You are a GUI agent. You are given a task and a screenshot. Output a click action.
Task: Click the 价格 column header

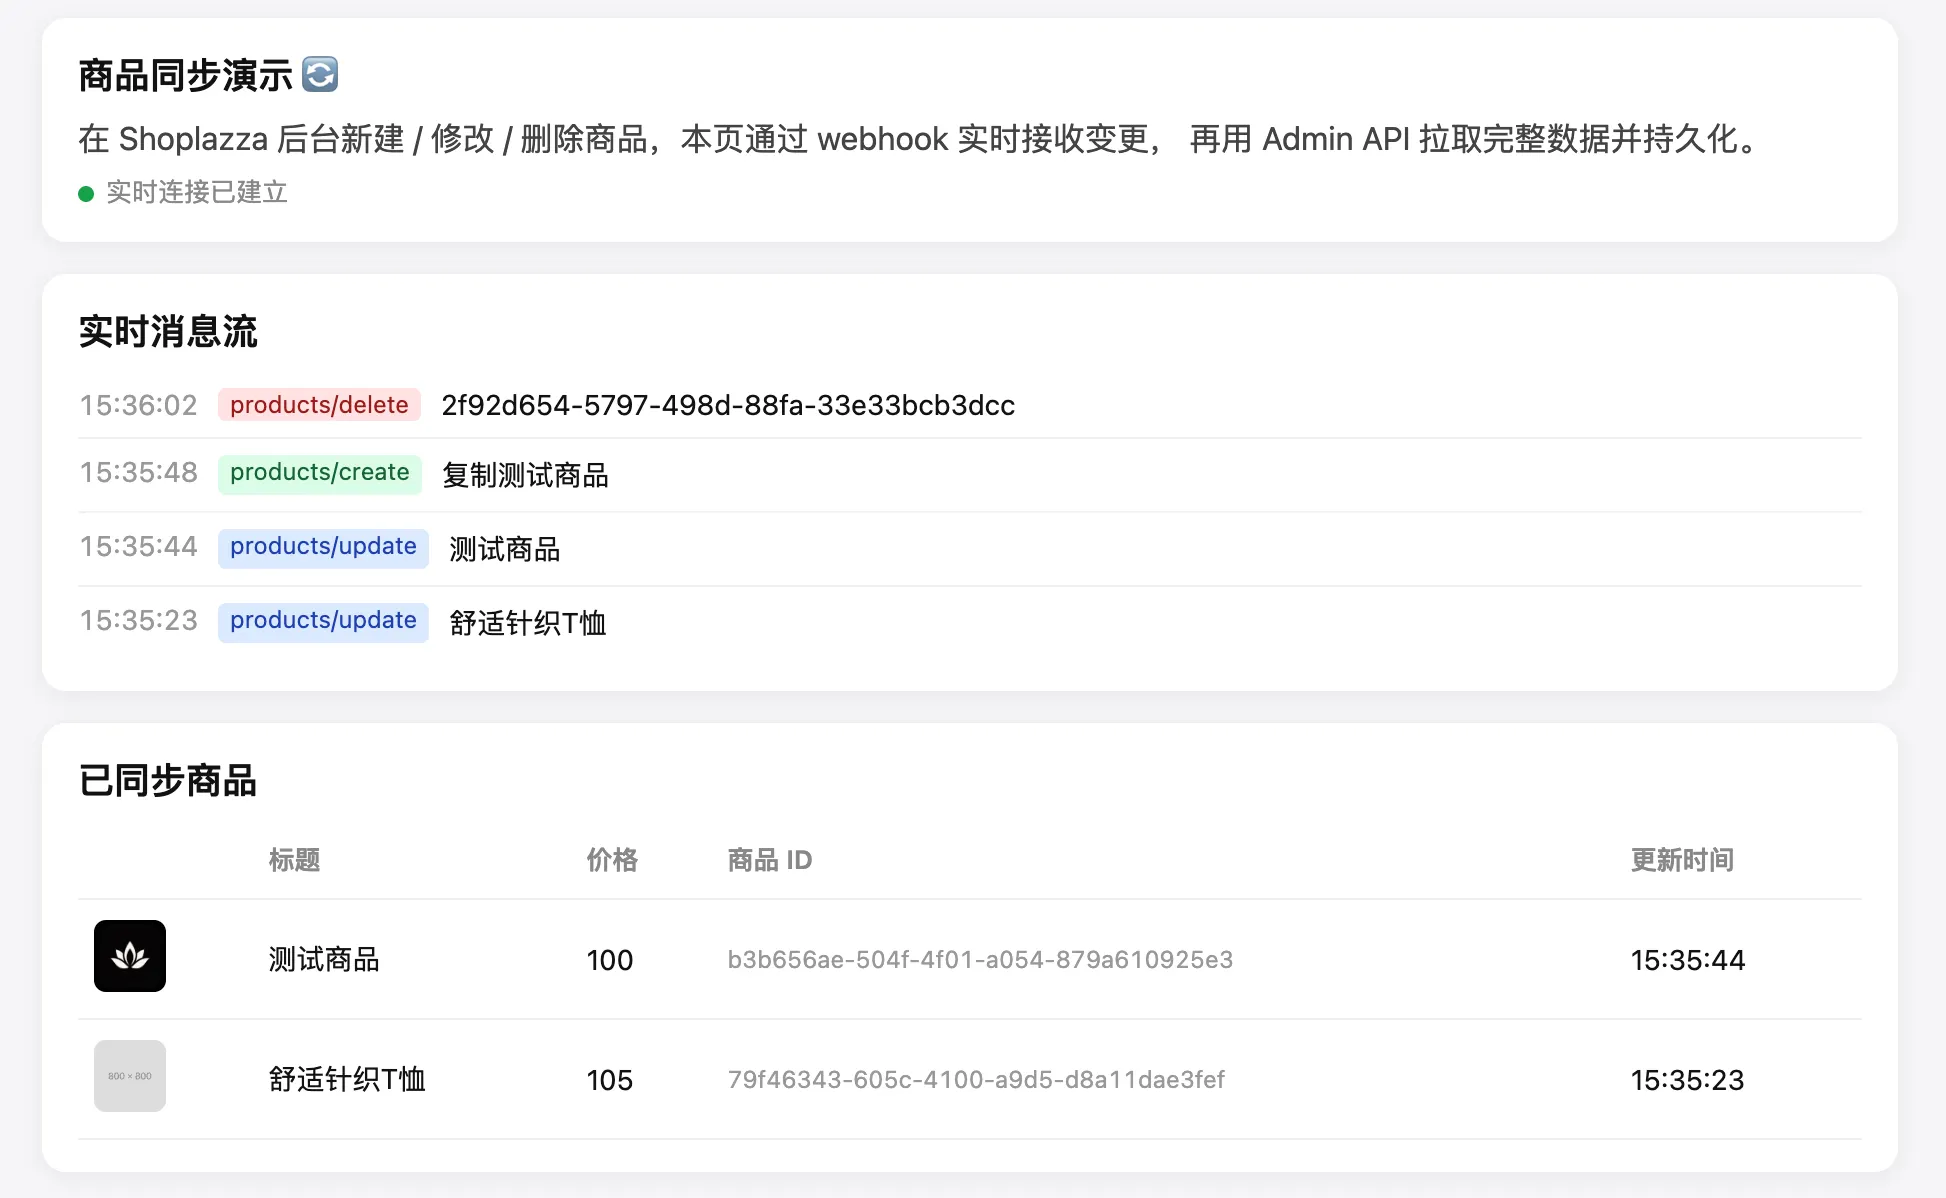click(x=612, y=860)
